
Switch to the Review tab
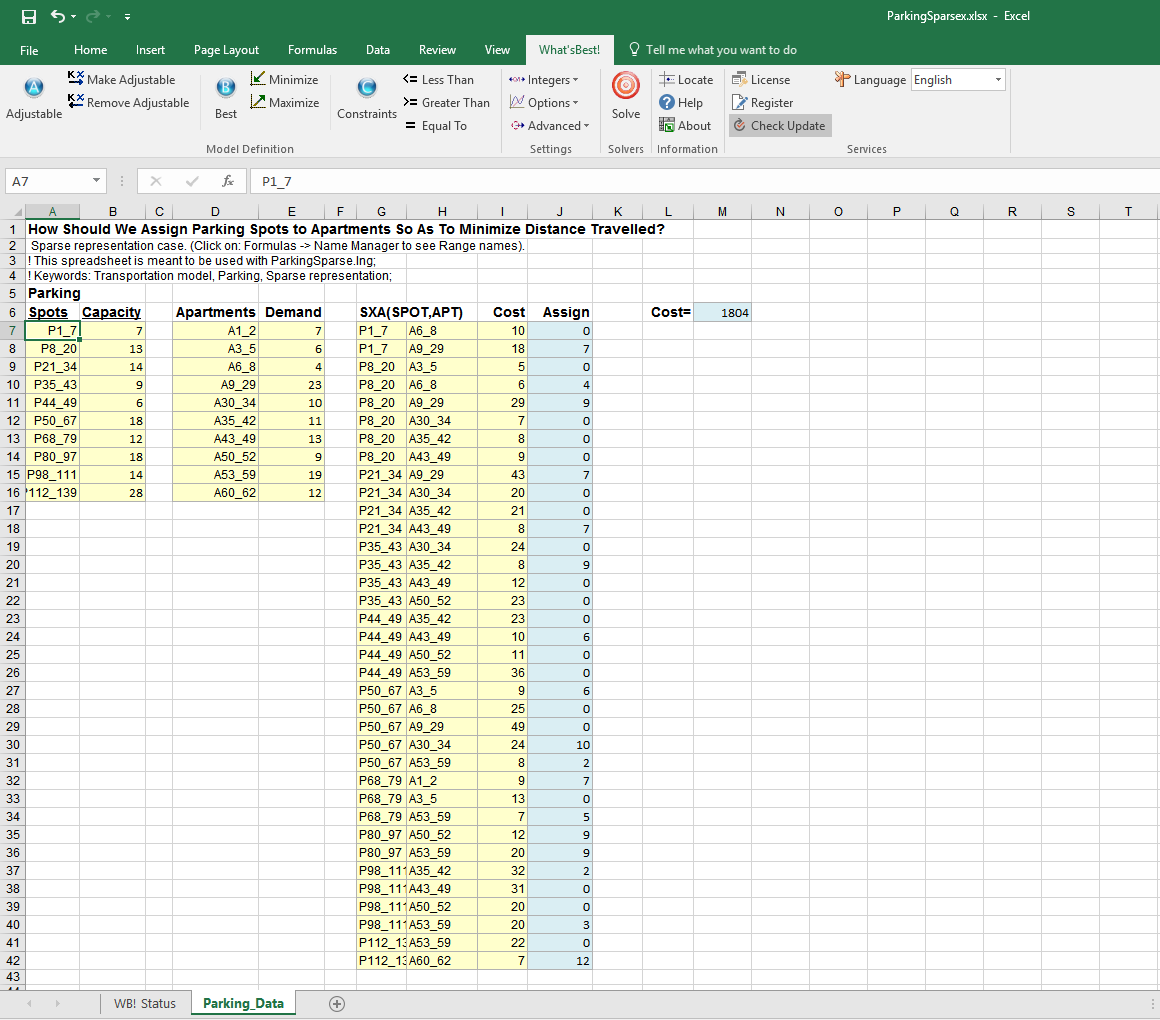tap(437, 50)
